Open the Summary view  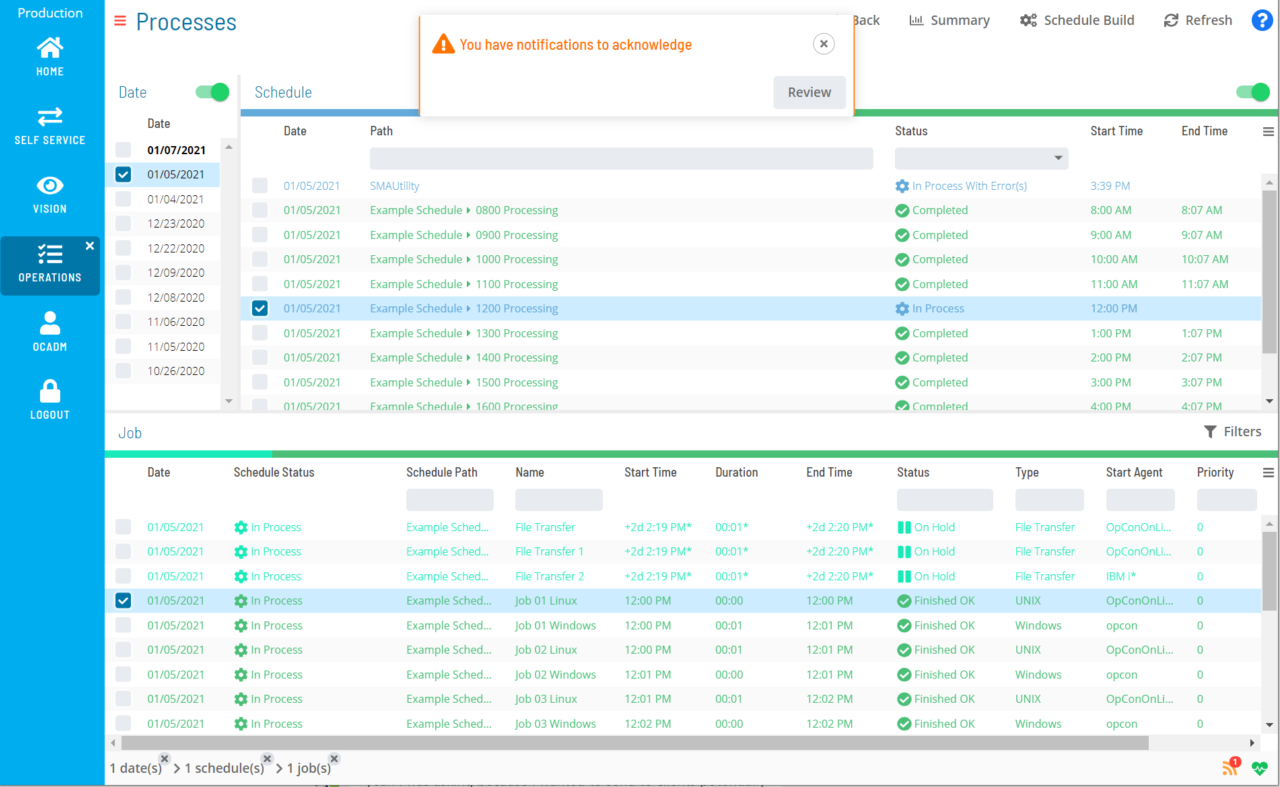coord(949,20)
